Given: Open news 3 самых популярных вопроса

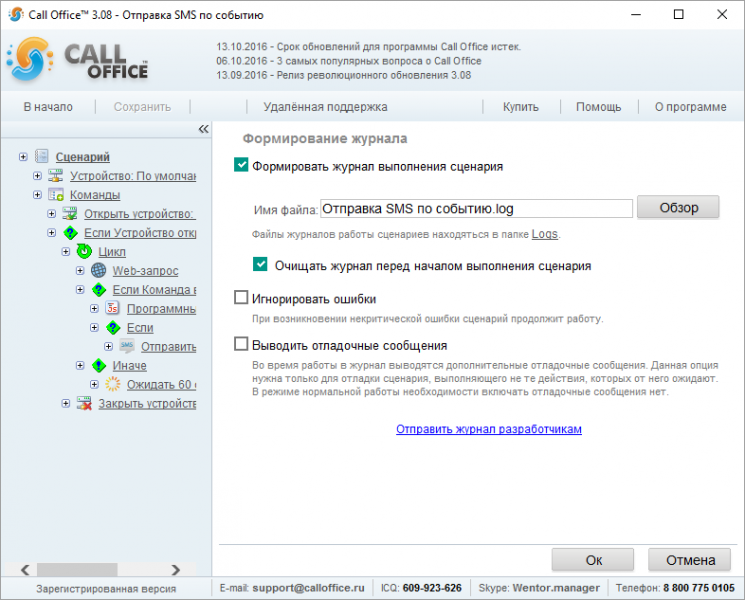Looking at the screenshot, I should click(x=349, y=61).
